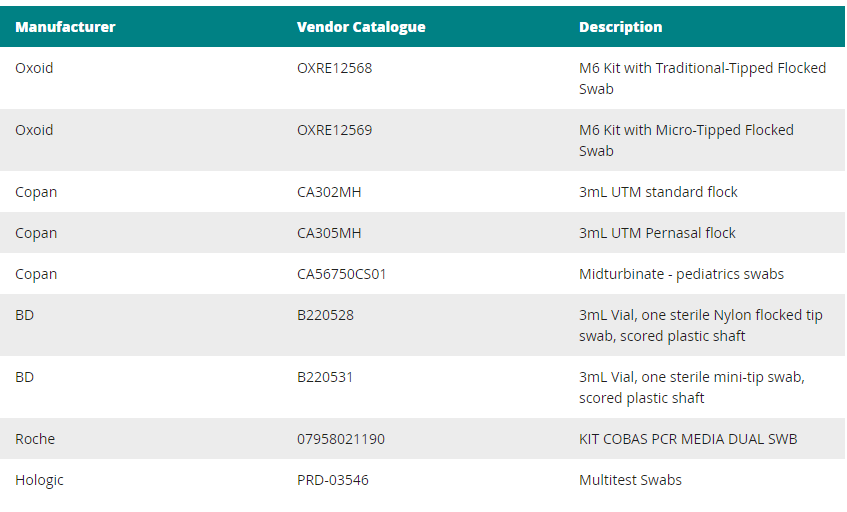Click the Midturbinate pediatrics swabs description

(x=681, y=274)
